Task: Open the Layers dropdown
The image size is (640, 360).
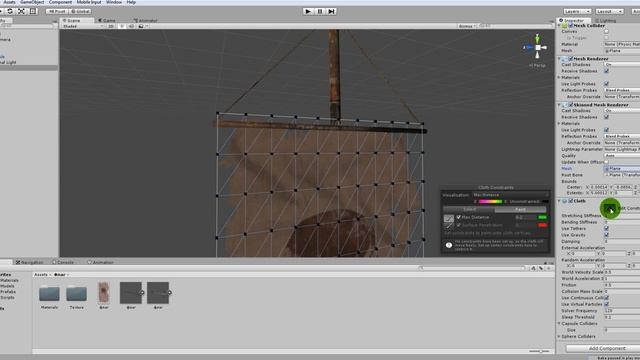Action: click(577, 11)
